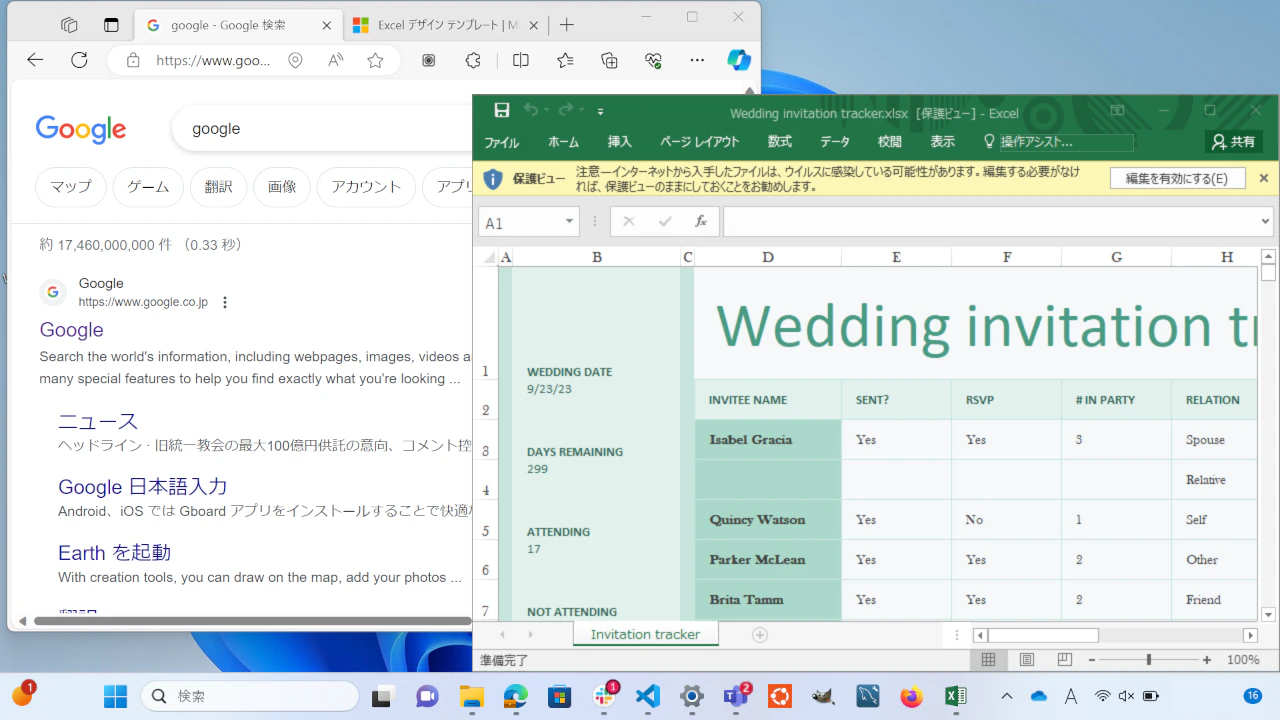The height and width of the screenshot is (720, 1280).
Task: Open the ファイル menu in Excel
Action: (x=502, y=142)
